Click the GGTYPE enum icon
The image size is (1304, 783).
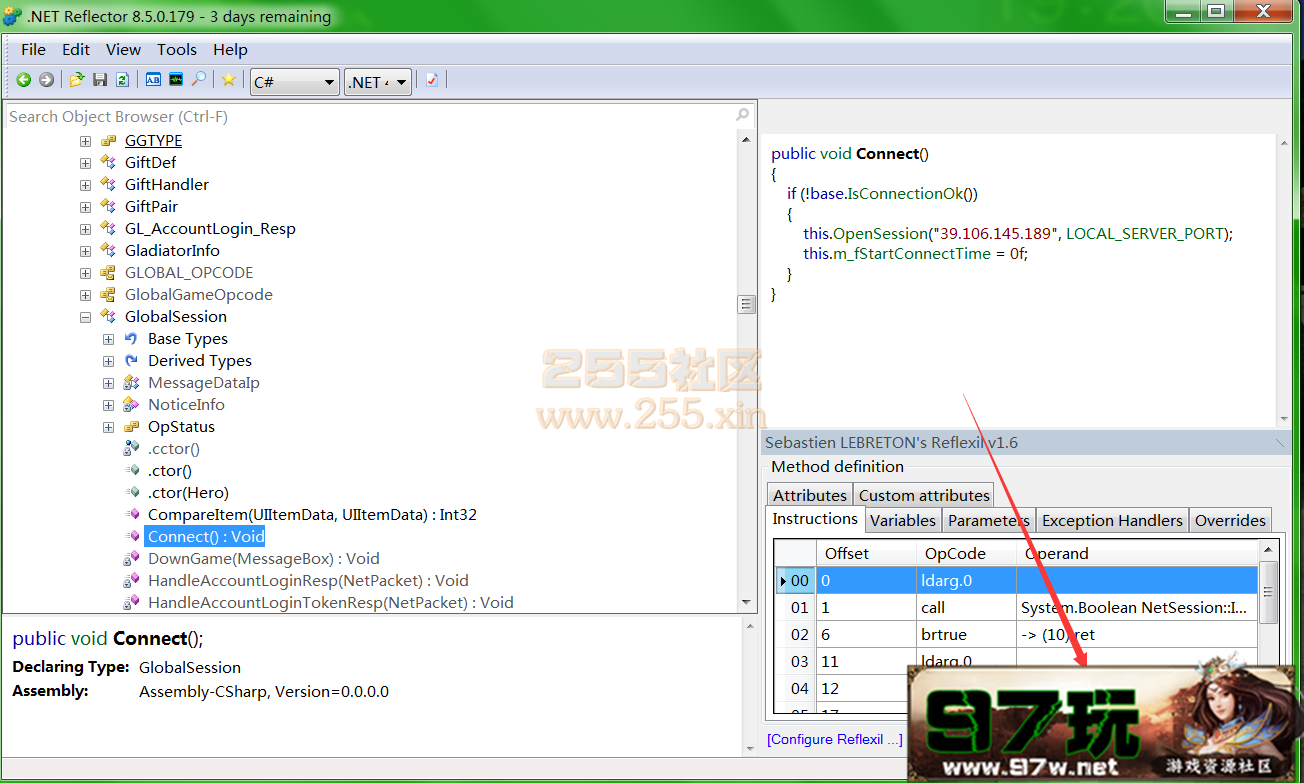click(109, 140)
